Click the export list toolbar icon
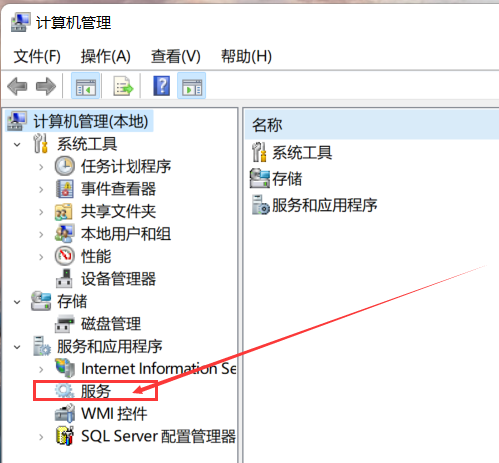 pos(123,86)
